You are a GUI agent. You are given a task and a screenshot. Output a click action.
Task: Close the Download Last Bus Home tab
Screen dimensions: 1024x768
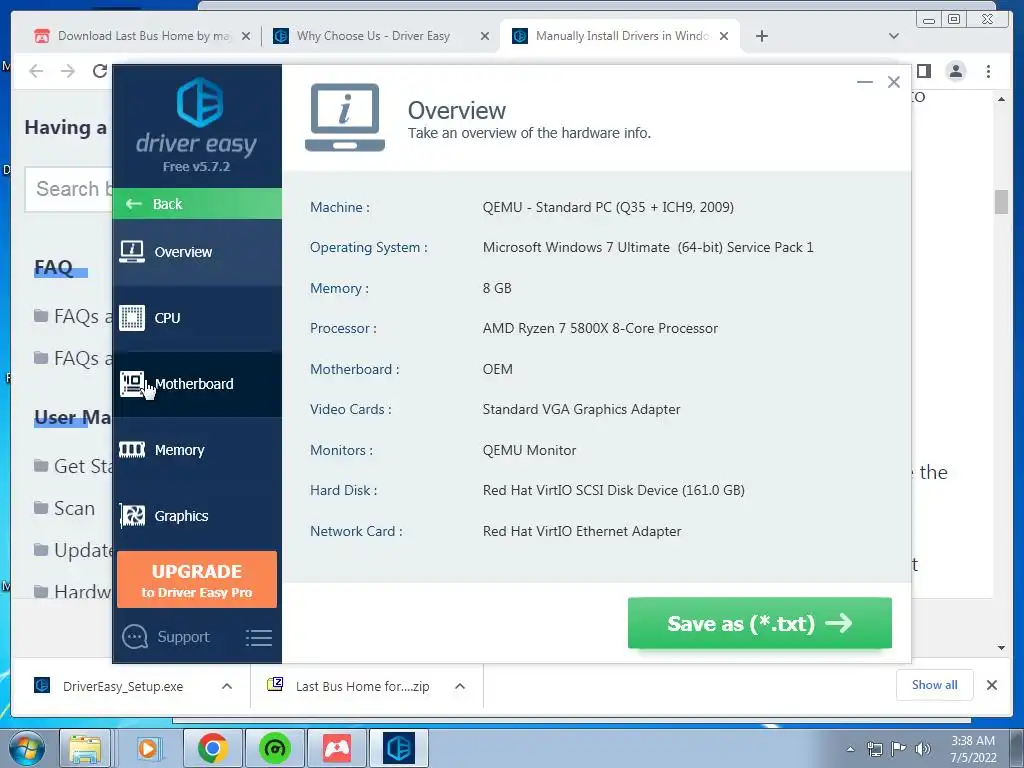click(x=246, y=36)
